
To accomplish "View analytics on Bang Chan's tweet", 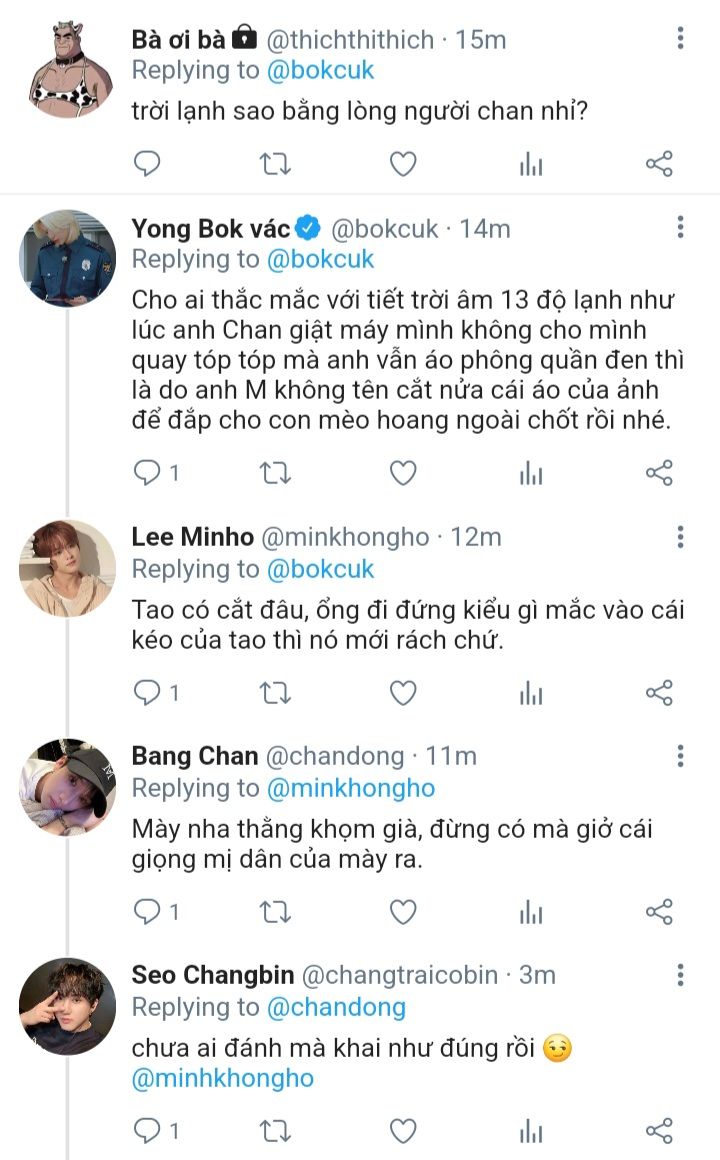I will (530, 911).
